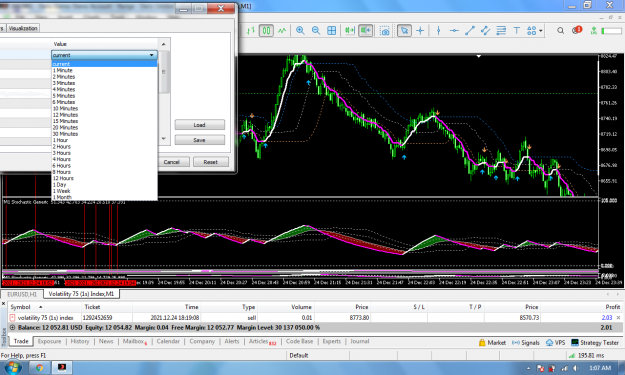The width and height of the screenshot is (625, 375).
Task: Choose '5 Minutes' timeframe option
Action: pos(104,96)
